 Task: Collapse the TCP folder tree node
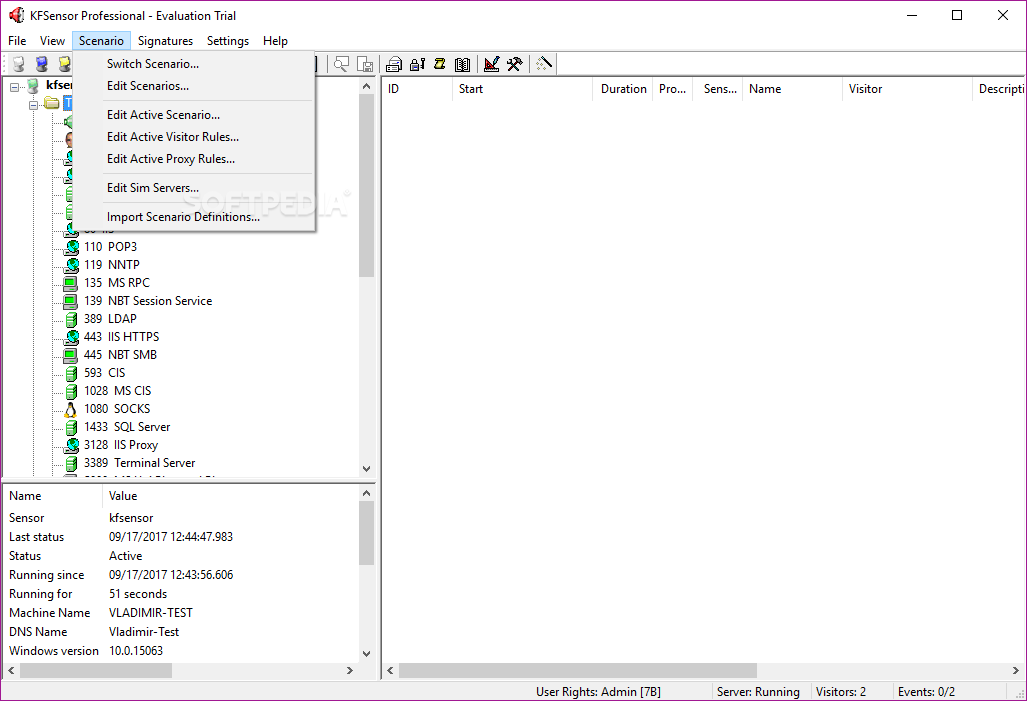click(33, 104)
